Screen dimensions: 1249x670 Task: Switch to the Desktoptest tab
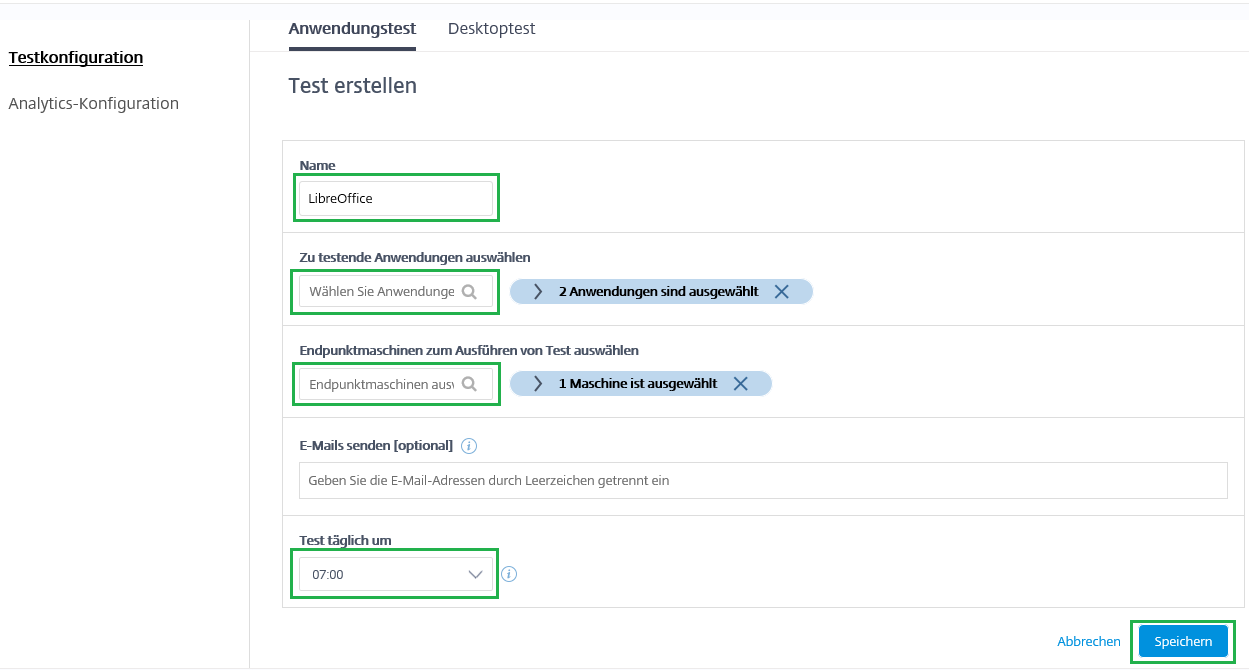coord(491,28)
